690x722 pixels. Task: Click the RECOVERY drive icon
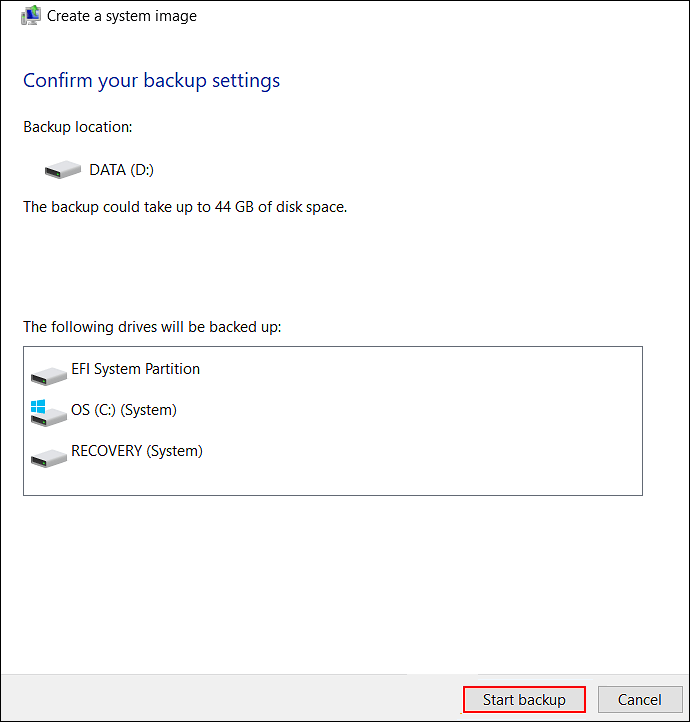[48, 456]
